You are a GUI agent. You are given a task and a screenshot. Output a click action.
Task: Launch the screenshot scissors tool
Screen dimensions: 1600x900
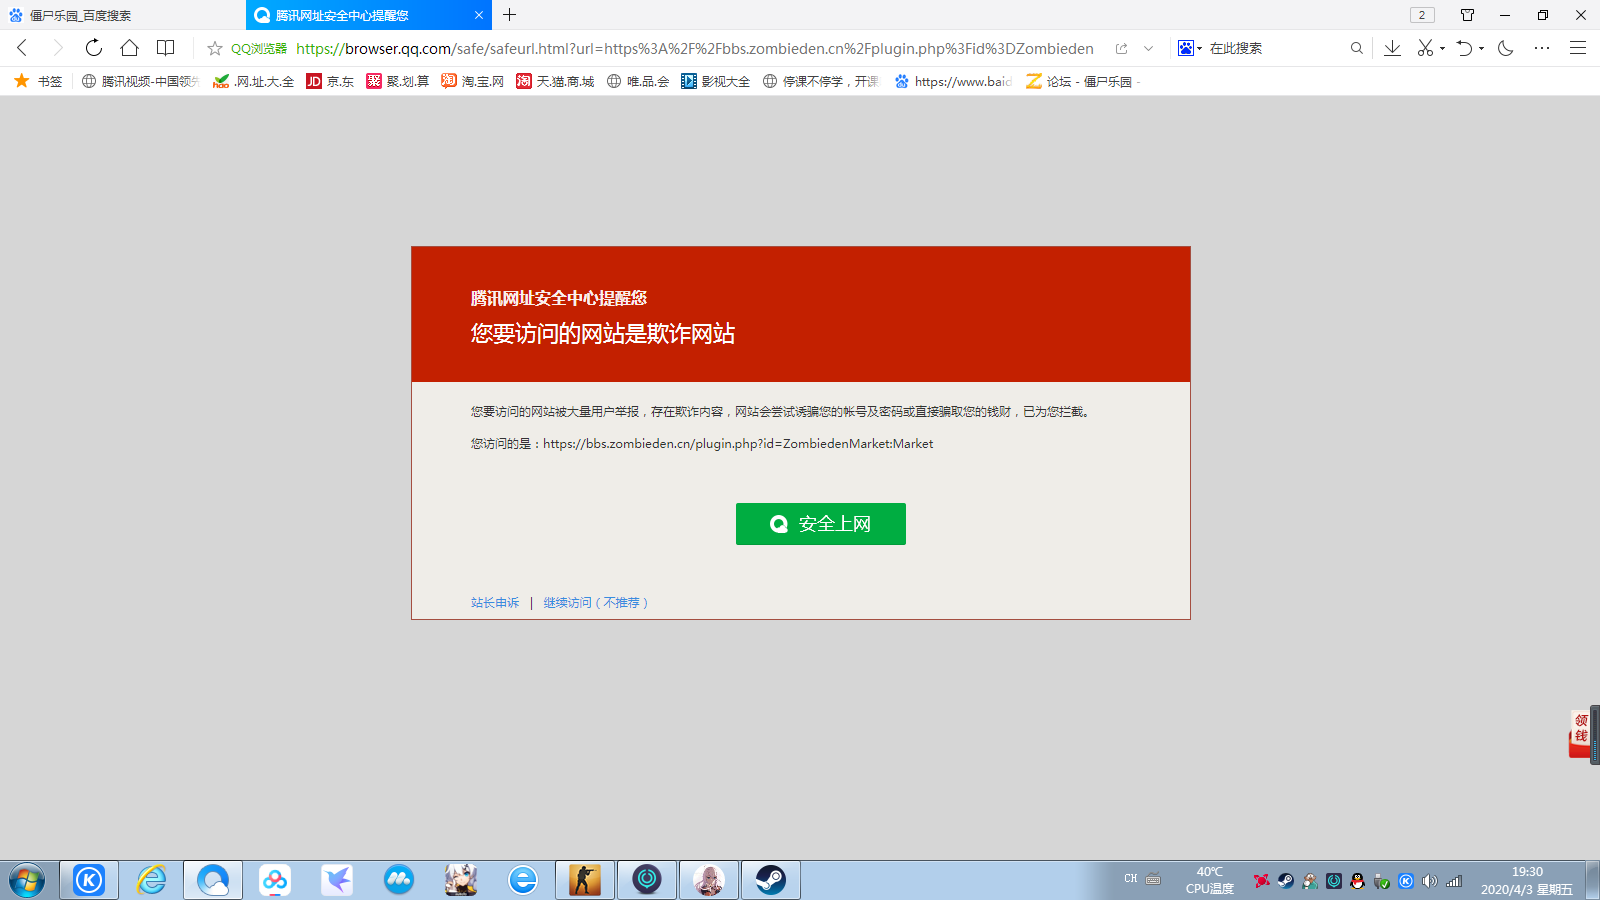tap(1427, 47)
